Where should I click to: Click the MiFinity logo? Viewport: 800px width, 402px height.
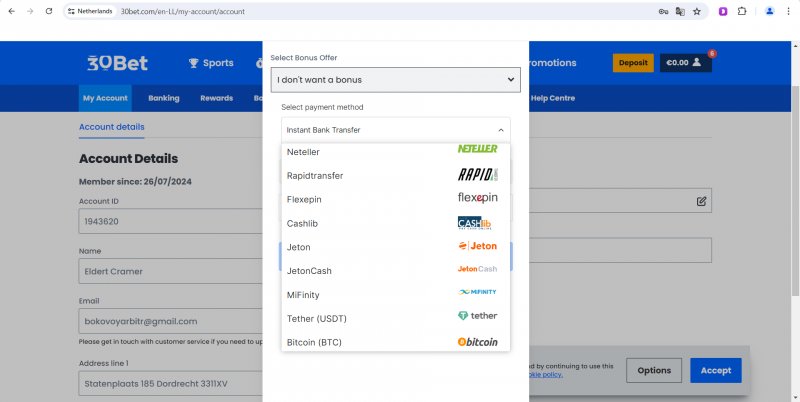pyautogui.click(x=478, y=292)
